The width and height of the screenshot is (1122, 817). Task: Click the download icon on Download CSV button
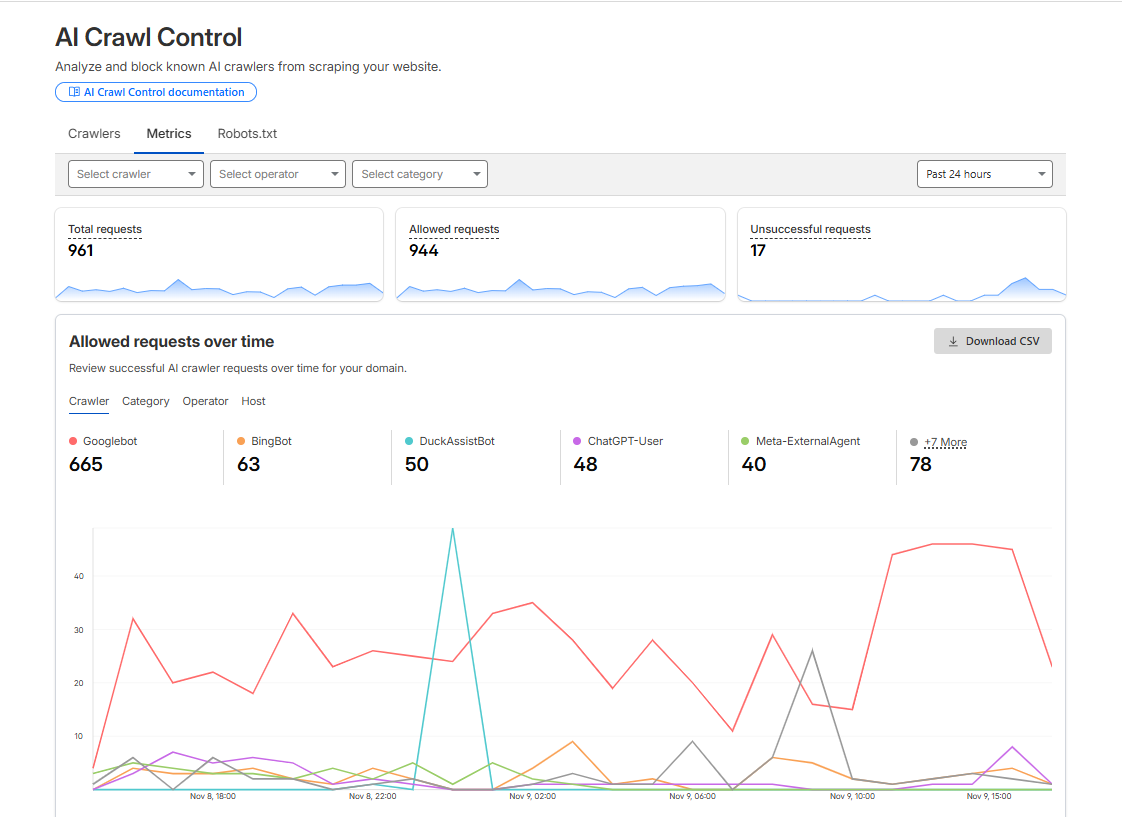click(952, 341)
